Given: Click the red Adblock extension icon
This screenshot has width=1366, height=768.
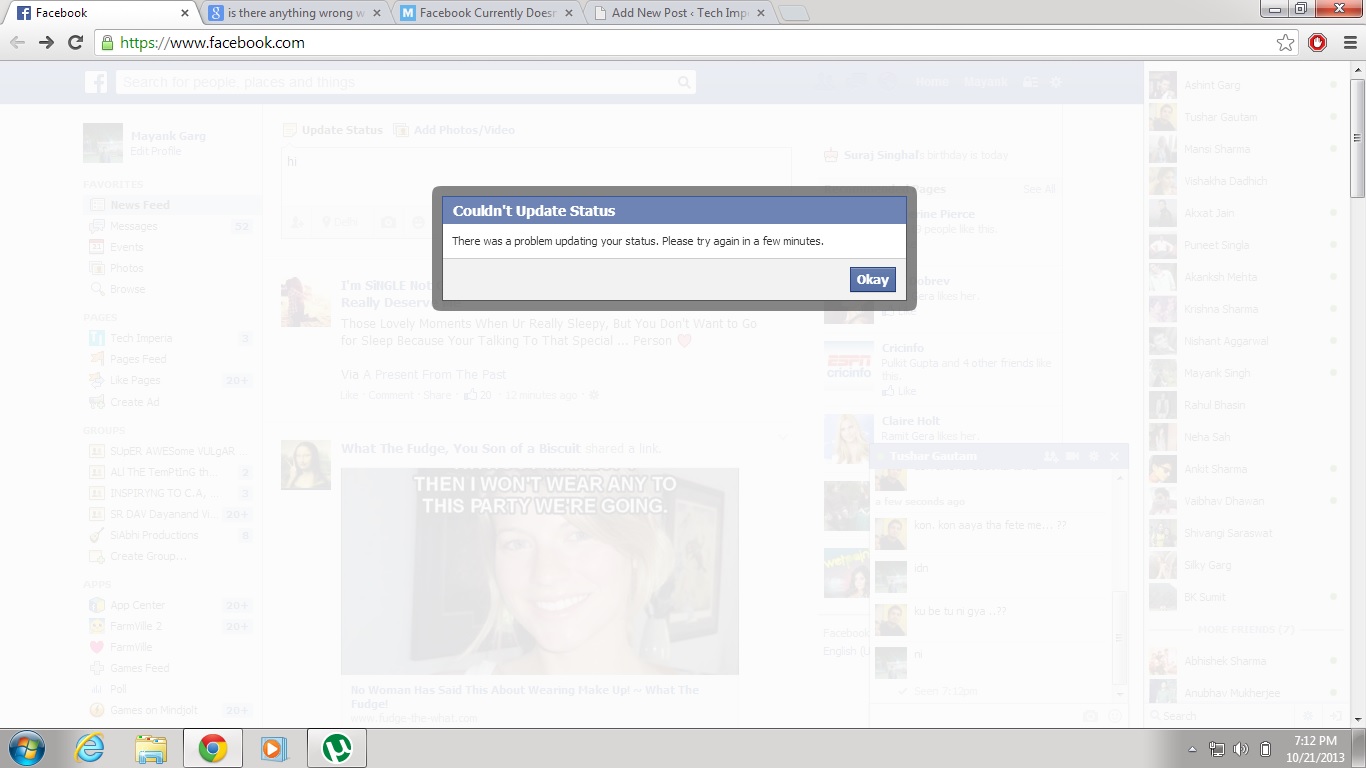Looking at the screenshot, I should tap(1318, 42).
